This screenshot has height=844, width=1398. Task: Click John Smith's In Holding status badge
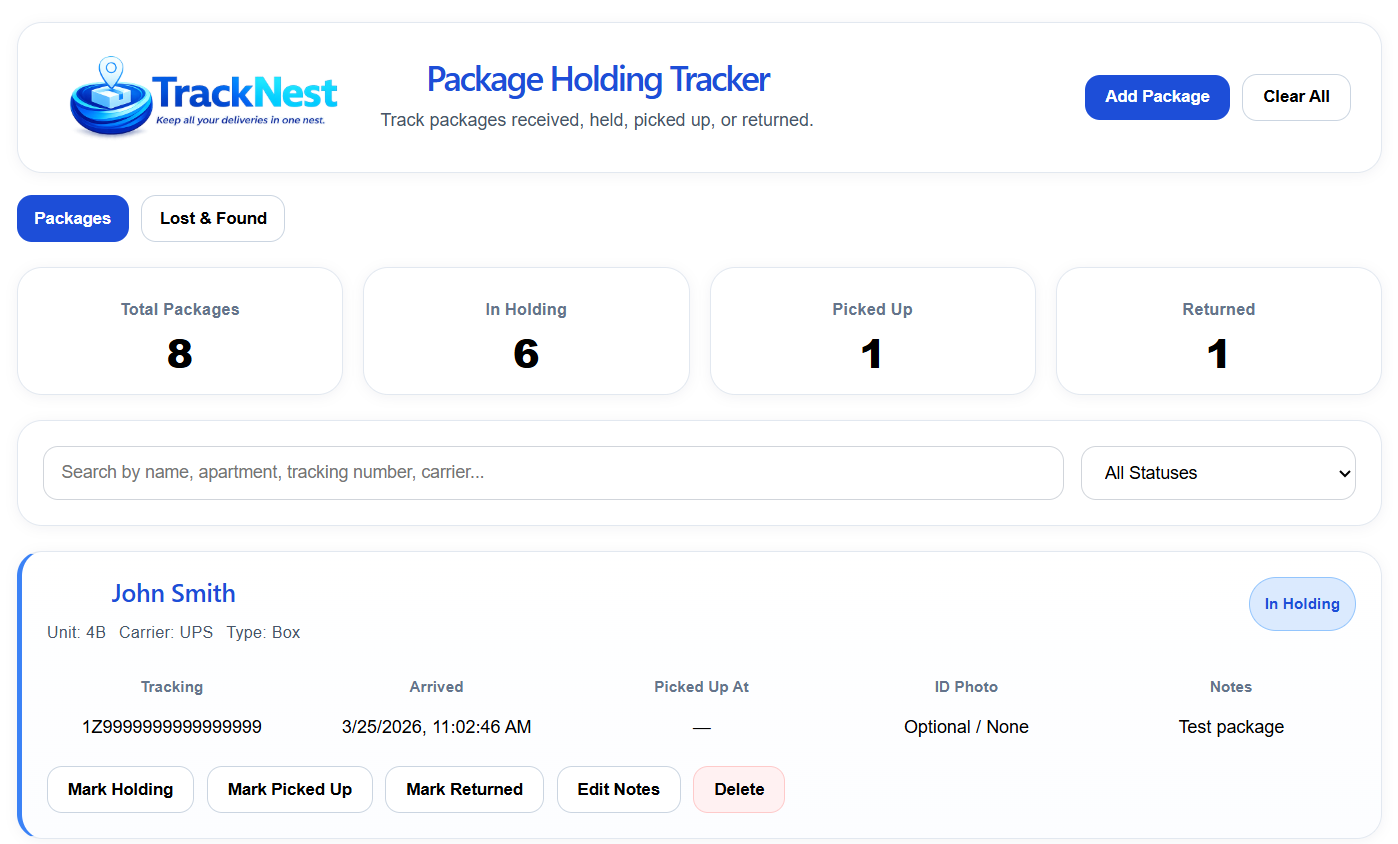(1302, 604)
